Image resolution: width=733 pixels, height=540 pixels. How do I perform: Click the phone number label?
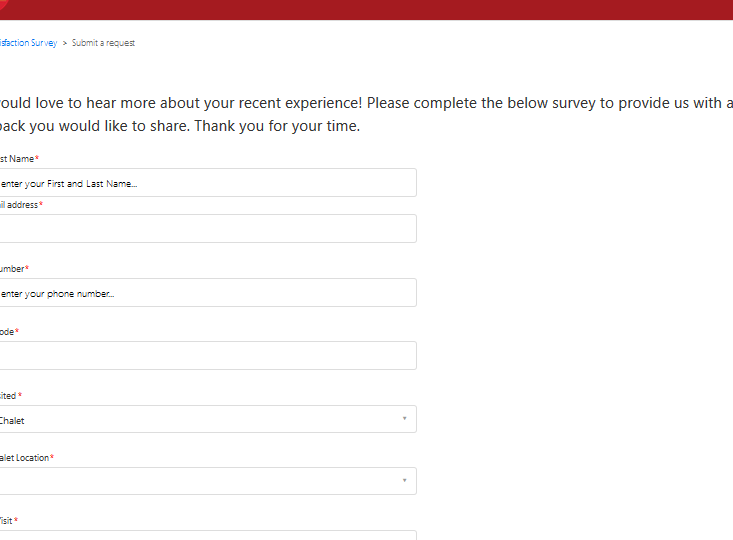pos(13,269)
